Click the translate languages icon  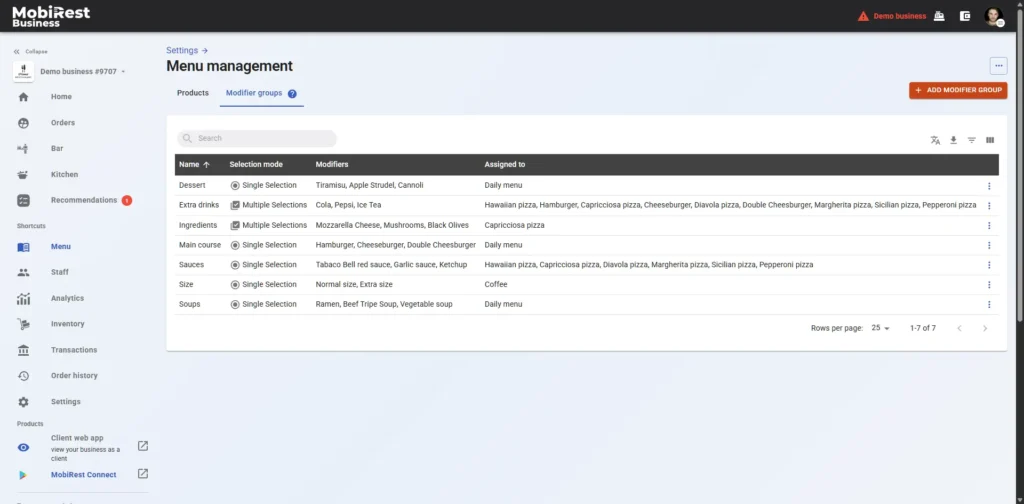click(x=935, y=140)
